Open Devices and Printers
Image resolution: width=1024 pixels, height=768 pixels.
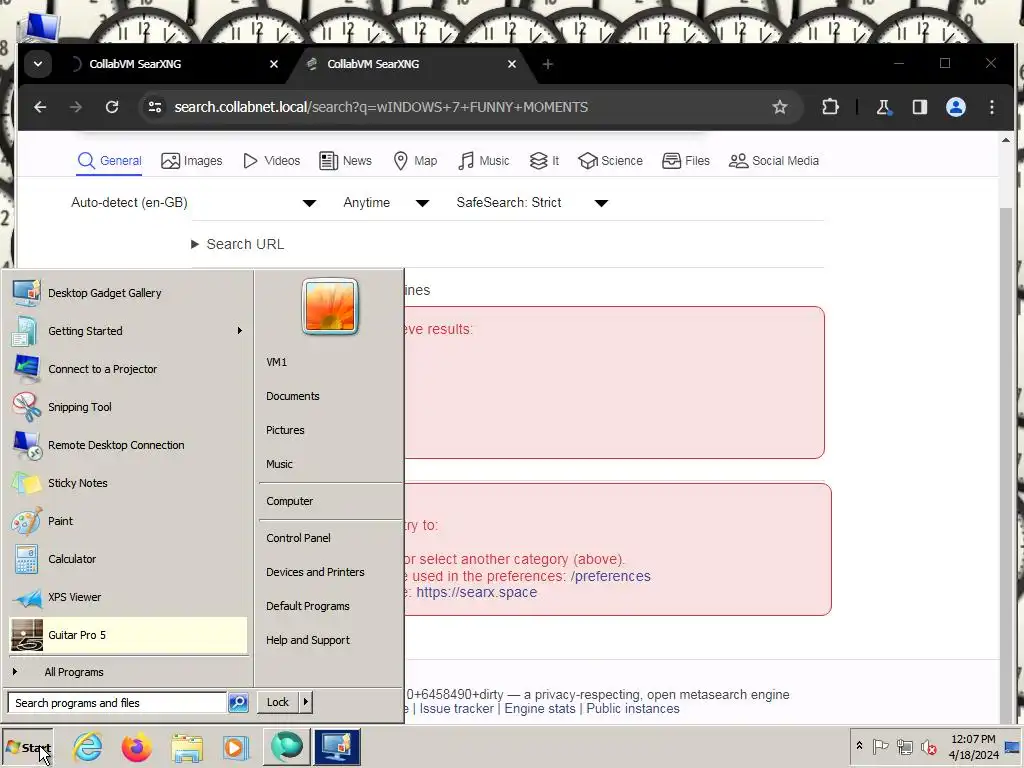tap(315, 572)
